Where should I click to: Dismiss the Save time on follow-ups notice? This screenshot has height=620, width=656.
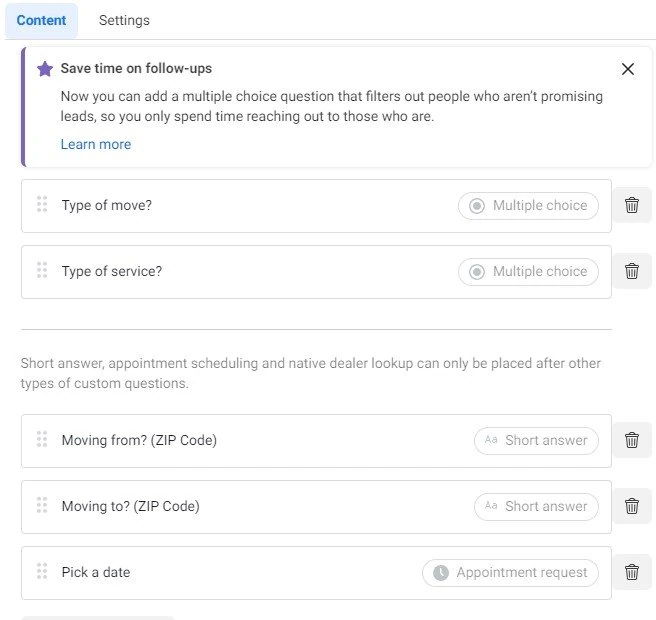[x=628, y=69]
